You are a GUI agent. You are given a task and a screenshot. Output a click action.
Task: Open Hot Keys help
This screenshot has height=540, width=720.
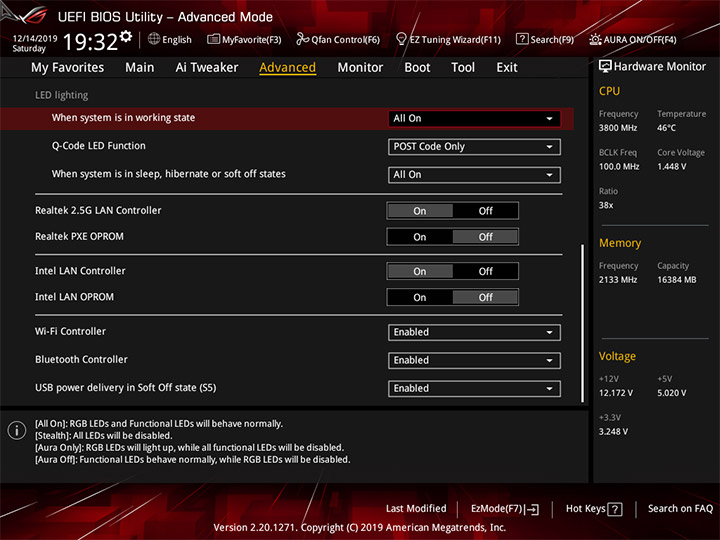594,509
